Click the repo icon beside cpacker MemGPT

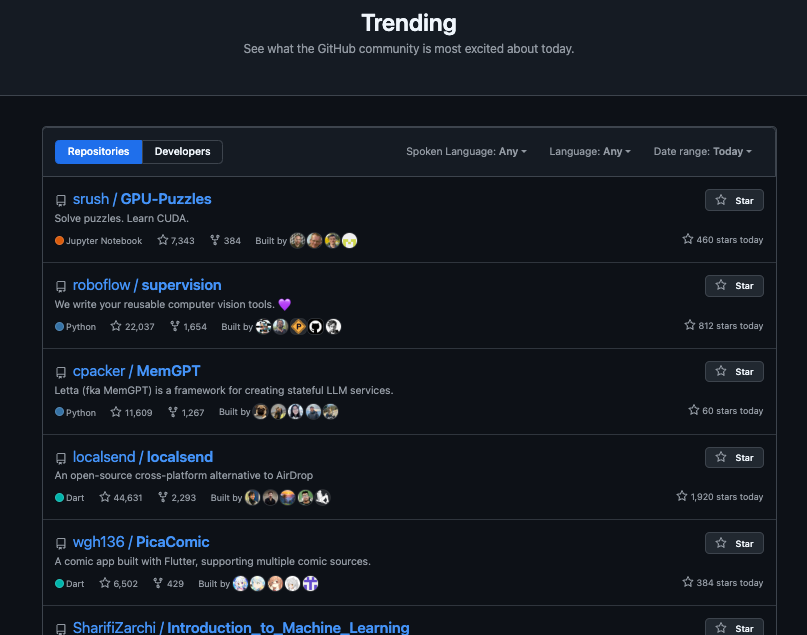[61, 372]
